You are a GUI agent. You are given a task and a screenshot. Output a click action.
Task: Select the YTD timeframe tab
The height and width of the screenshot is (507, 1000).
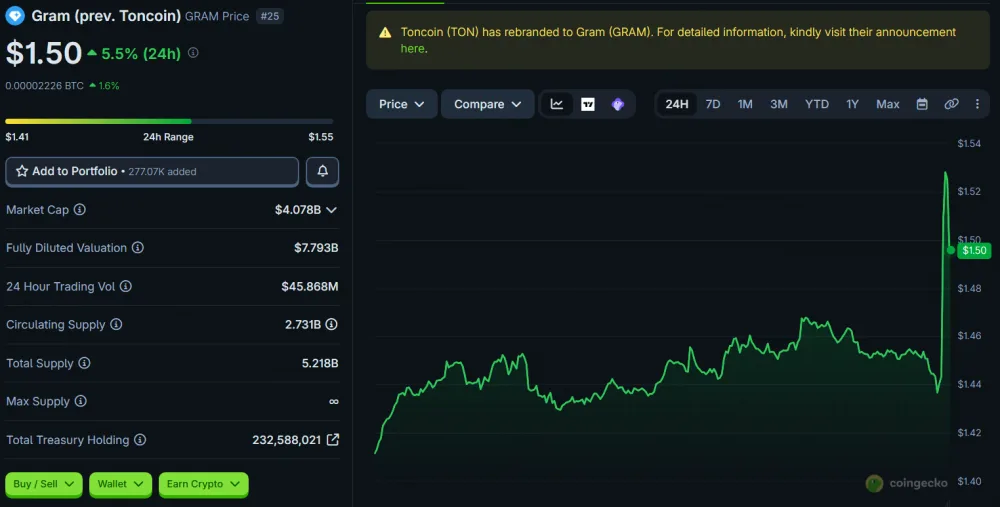817,104
